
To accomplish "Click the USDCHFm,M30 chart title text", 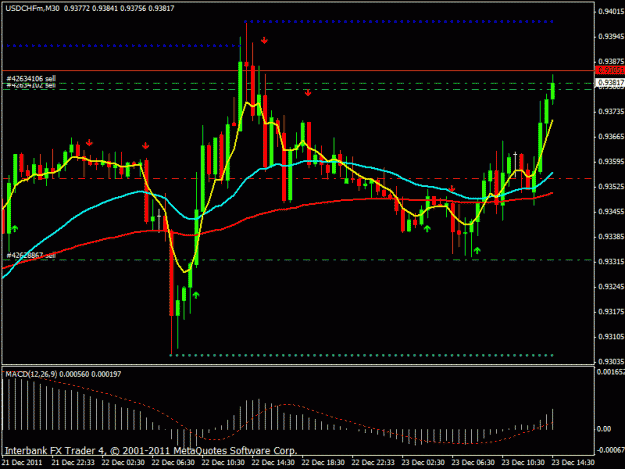I will (32, 8).
